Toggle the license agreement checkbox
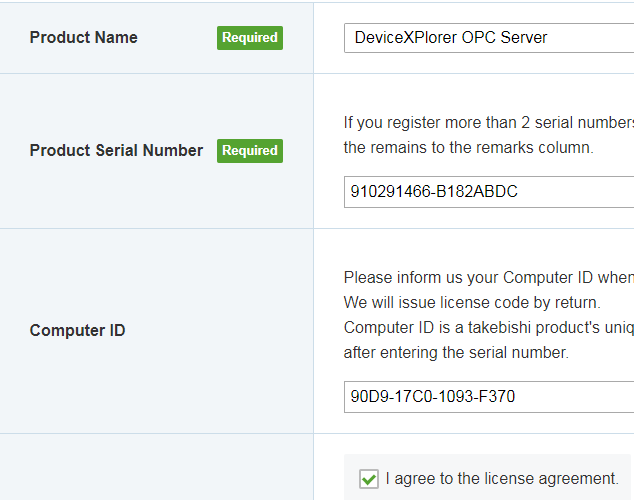The width and height of the screenshot is (634, 500). 369,479
